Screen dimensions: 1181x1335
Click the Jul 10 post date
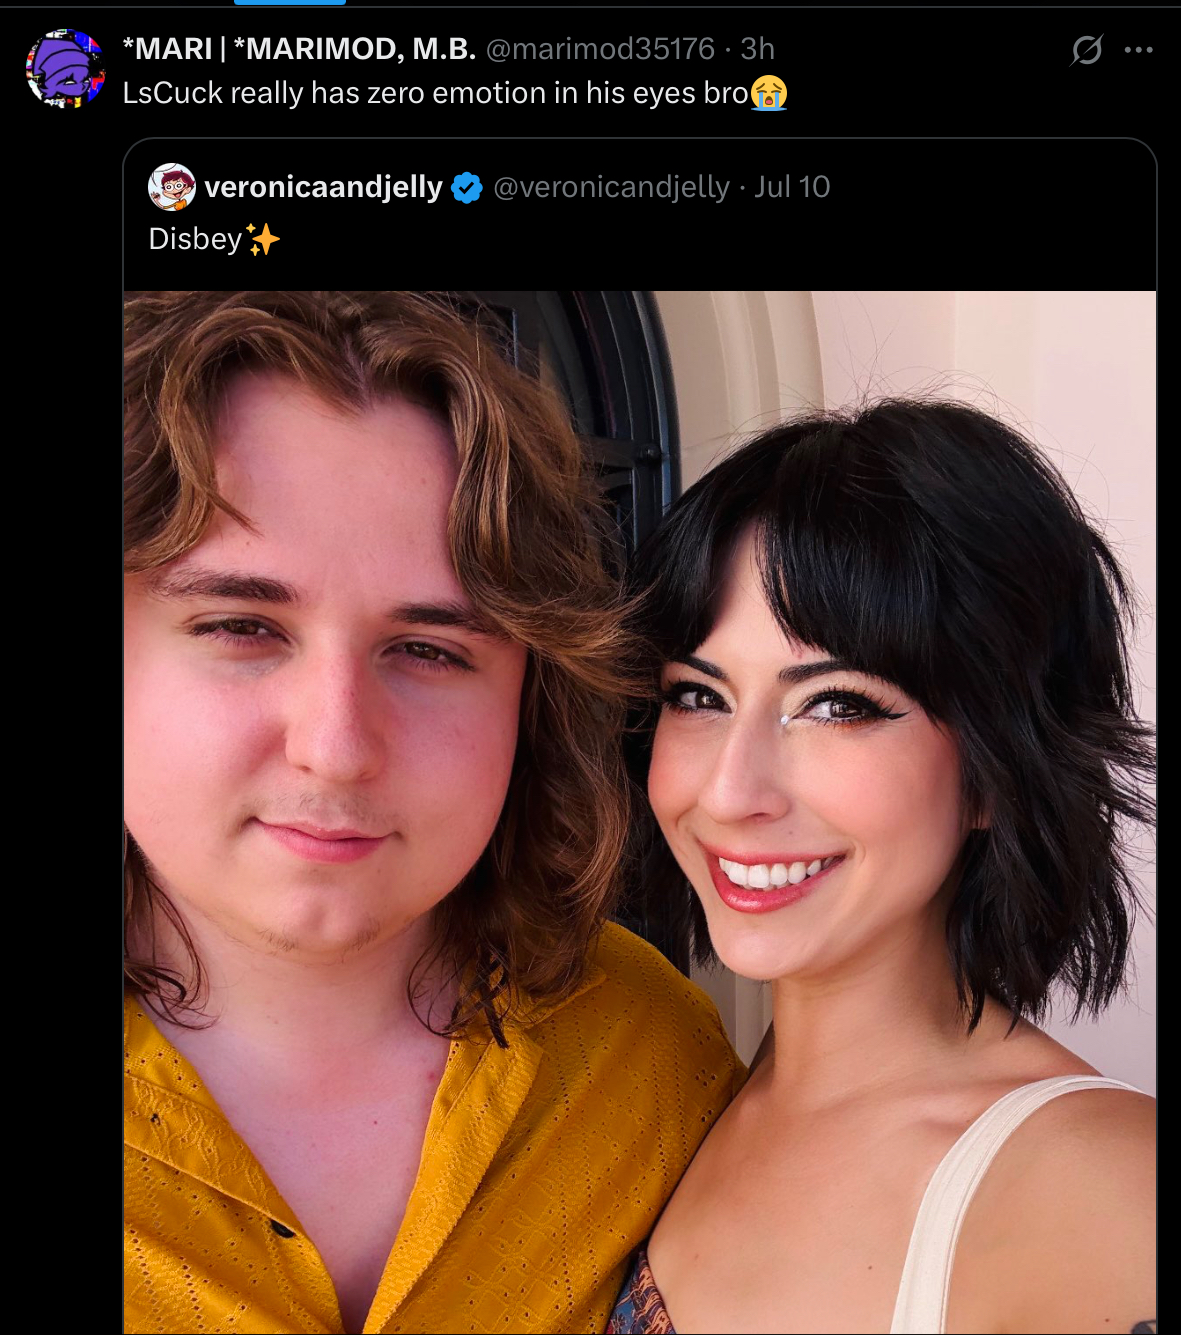[792, 187]
